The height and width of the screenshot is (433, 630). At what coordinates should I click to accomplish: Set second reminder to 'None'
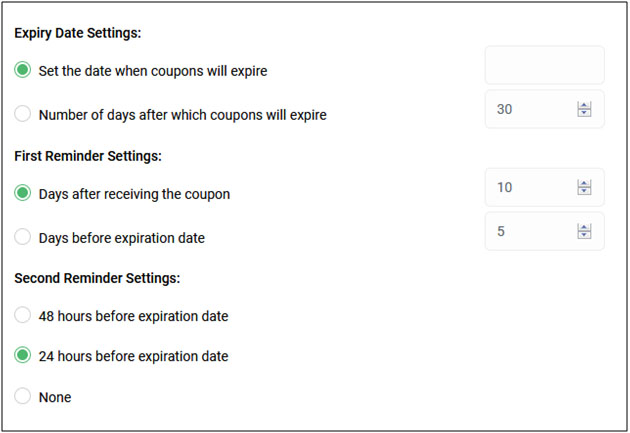tap(22, 396)
